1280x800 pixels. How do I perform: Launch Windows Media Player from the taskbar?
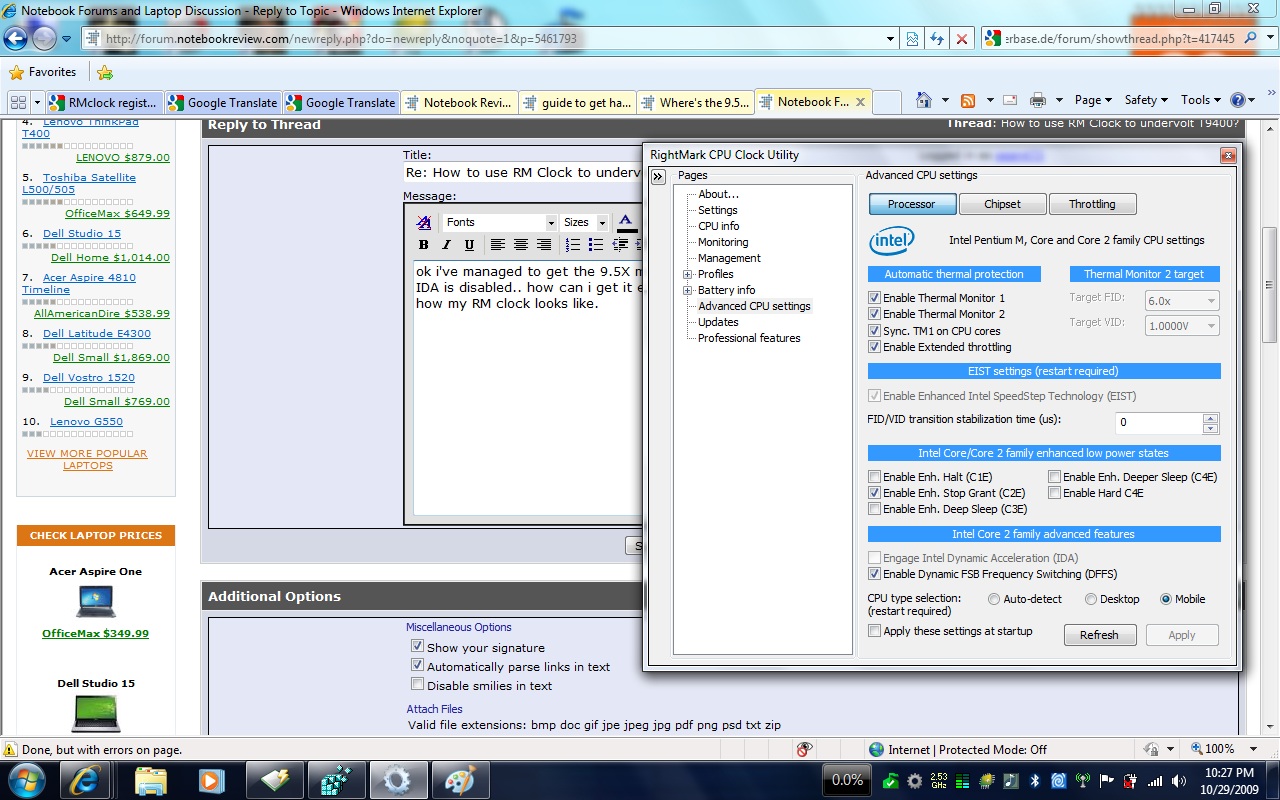pos(212,779)
